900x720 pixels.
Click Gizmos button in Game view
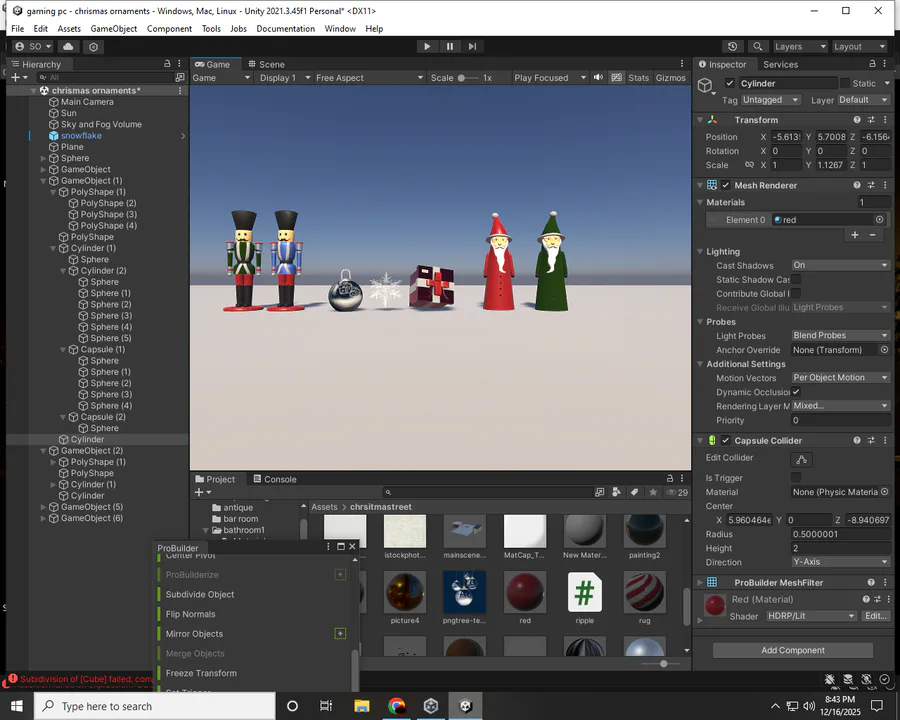(x=670, y=78)
